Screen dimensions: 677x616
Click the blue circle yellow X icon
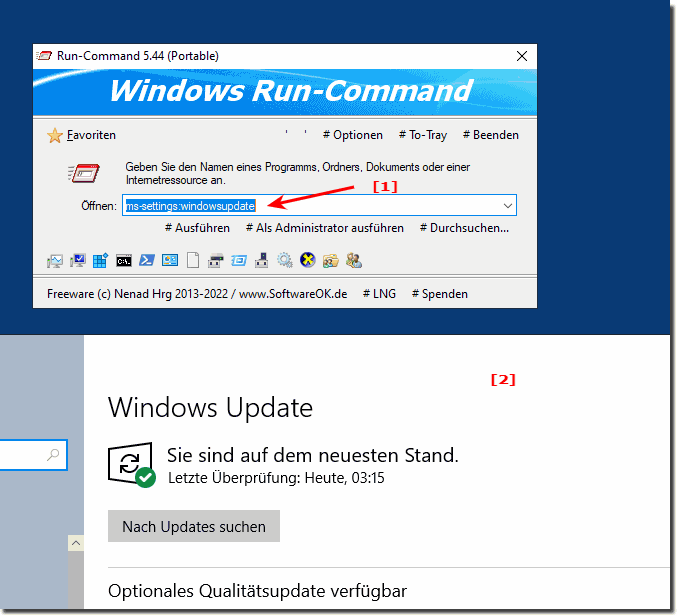(307, 260)
